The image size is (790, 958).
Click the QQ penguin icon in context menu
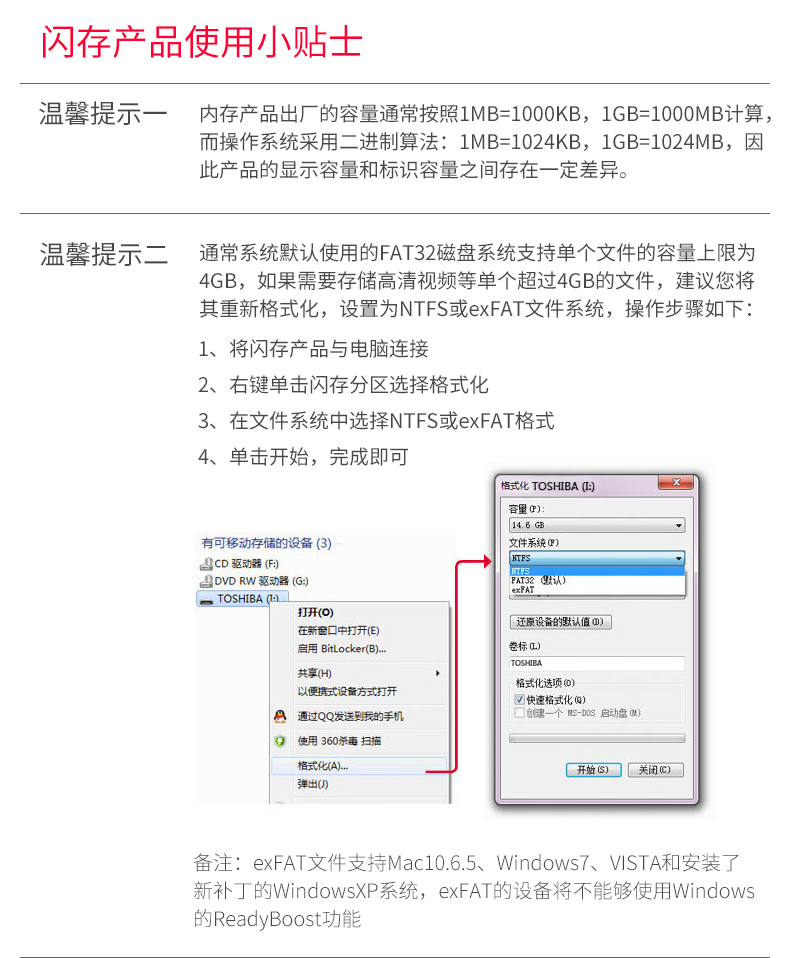tap(280, 716)
